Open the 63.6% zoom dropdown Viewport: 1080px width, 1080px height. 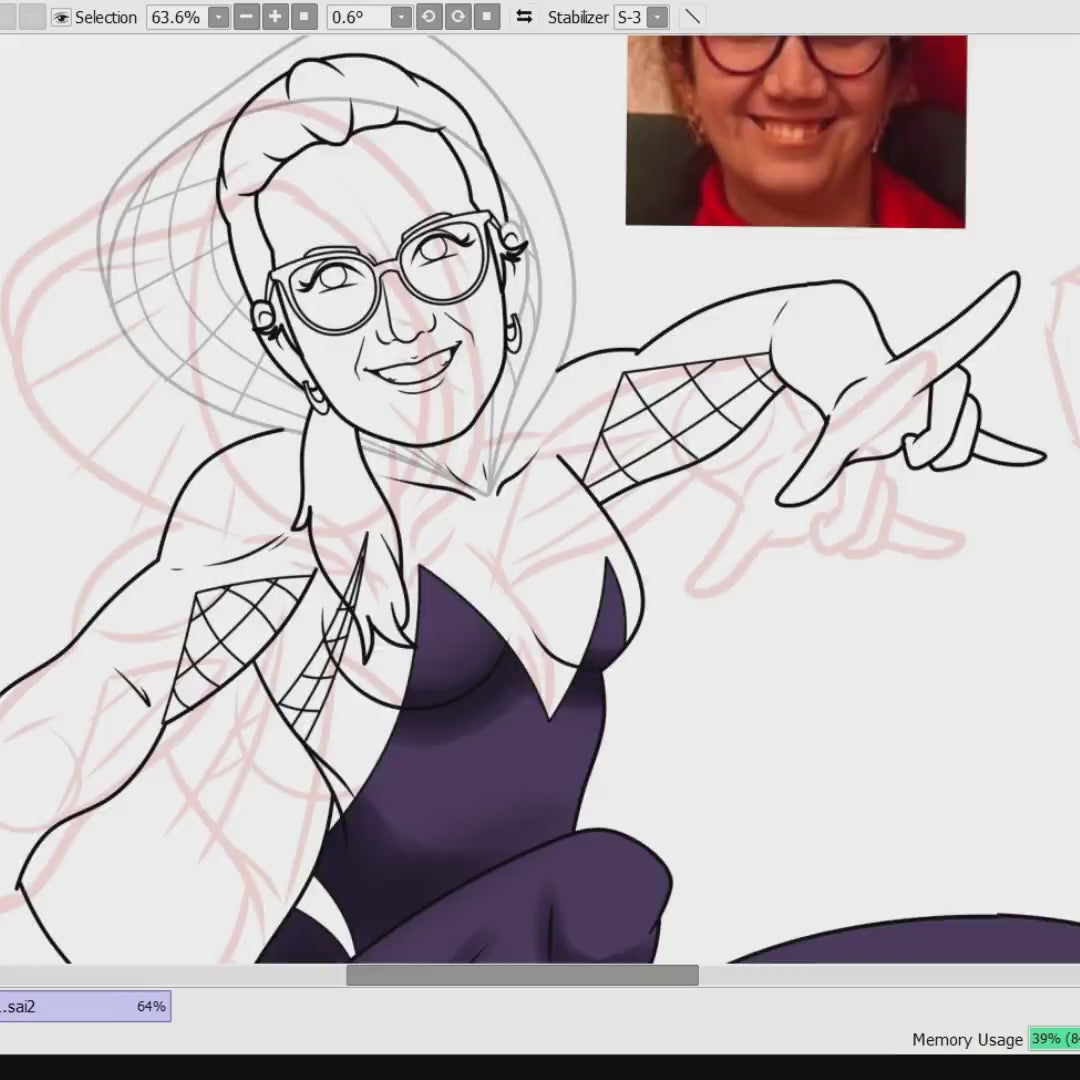click(219, 17)
